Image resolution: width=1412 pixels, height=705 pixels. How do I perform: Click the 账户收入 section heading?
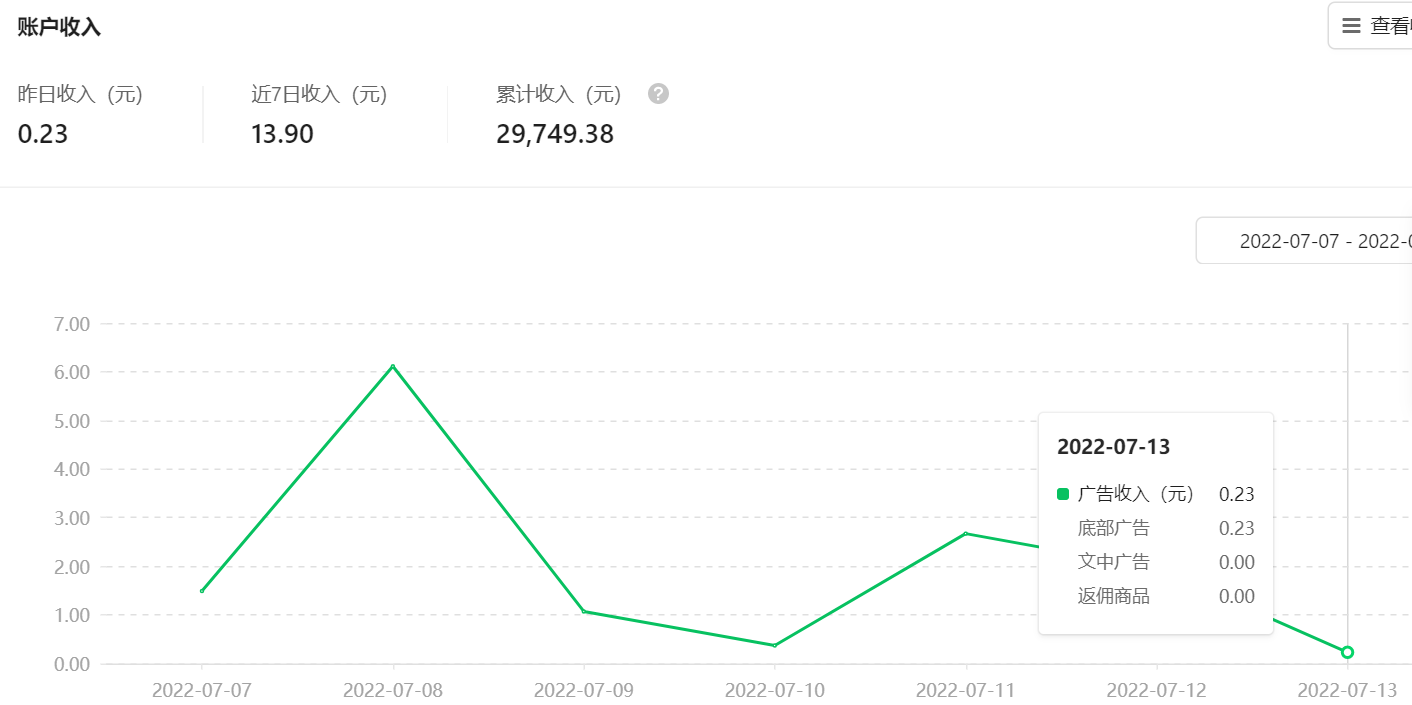click(x=59, y=27)
